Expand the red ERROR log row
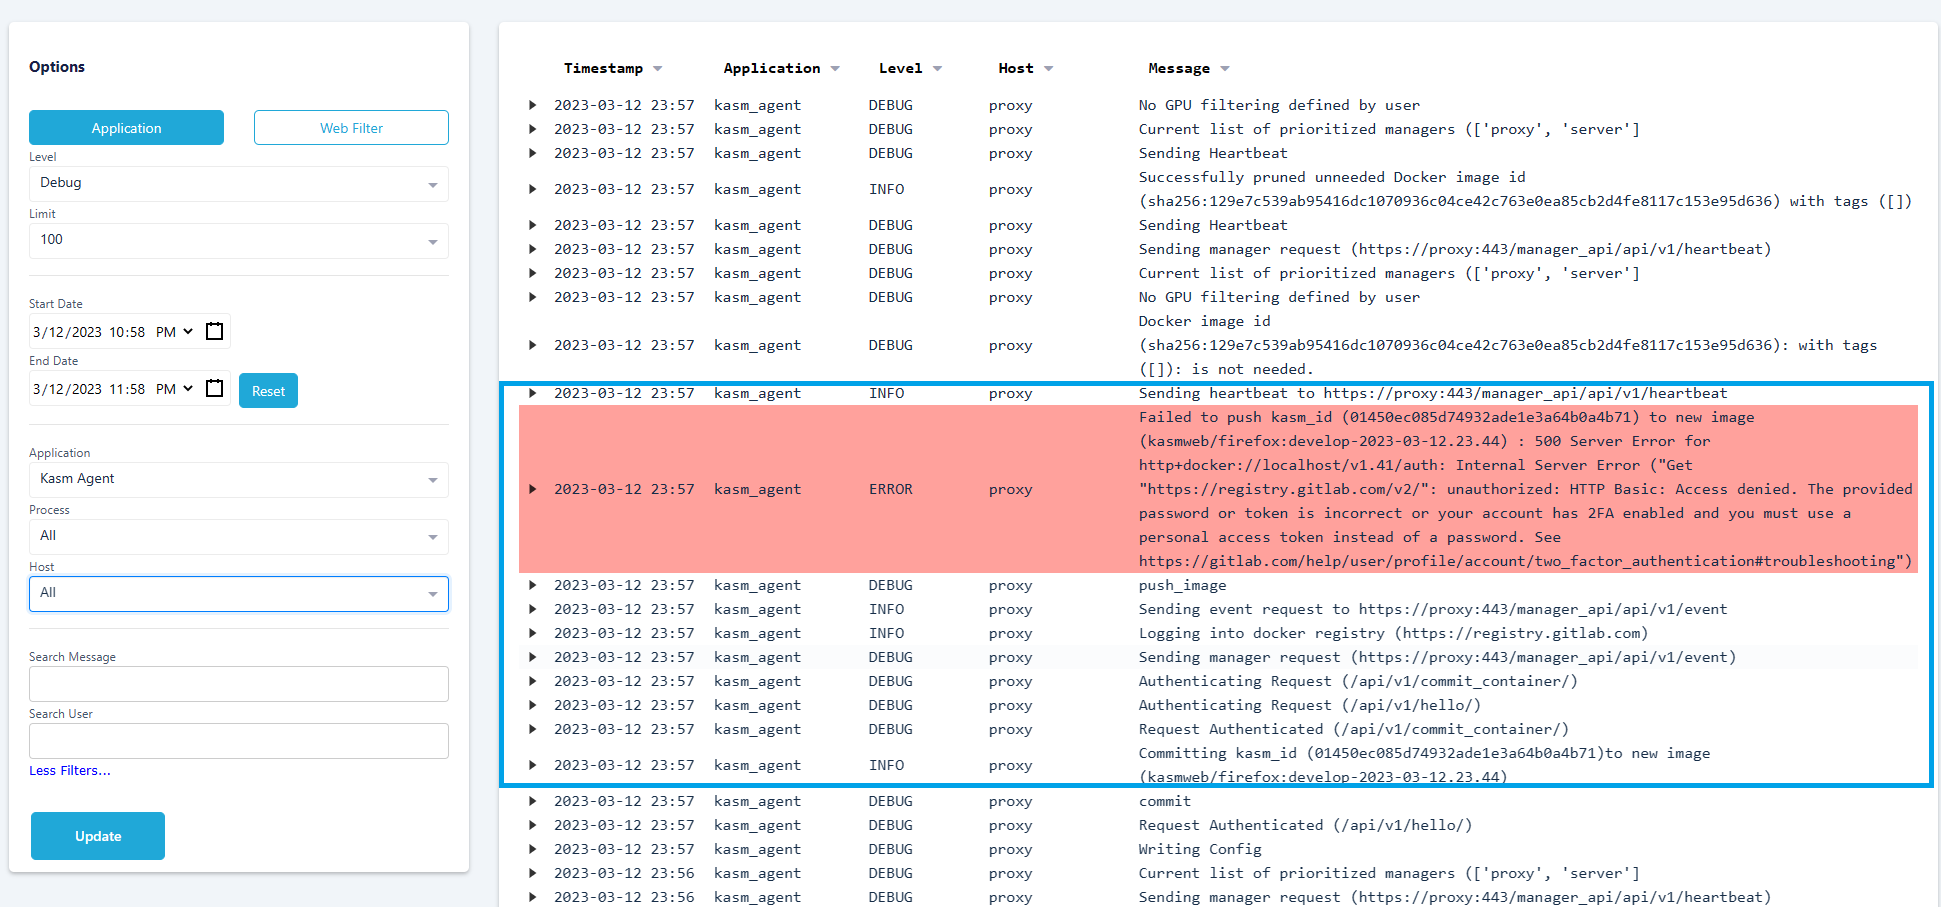This screenshot has height=907, width=1941. pos(533,489)
